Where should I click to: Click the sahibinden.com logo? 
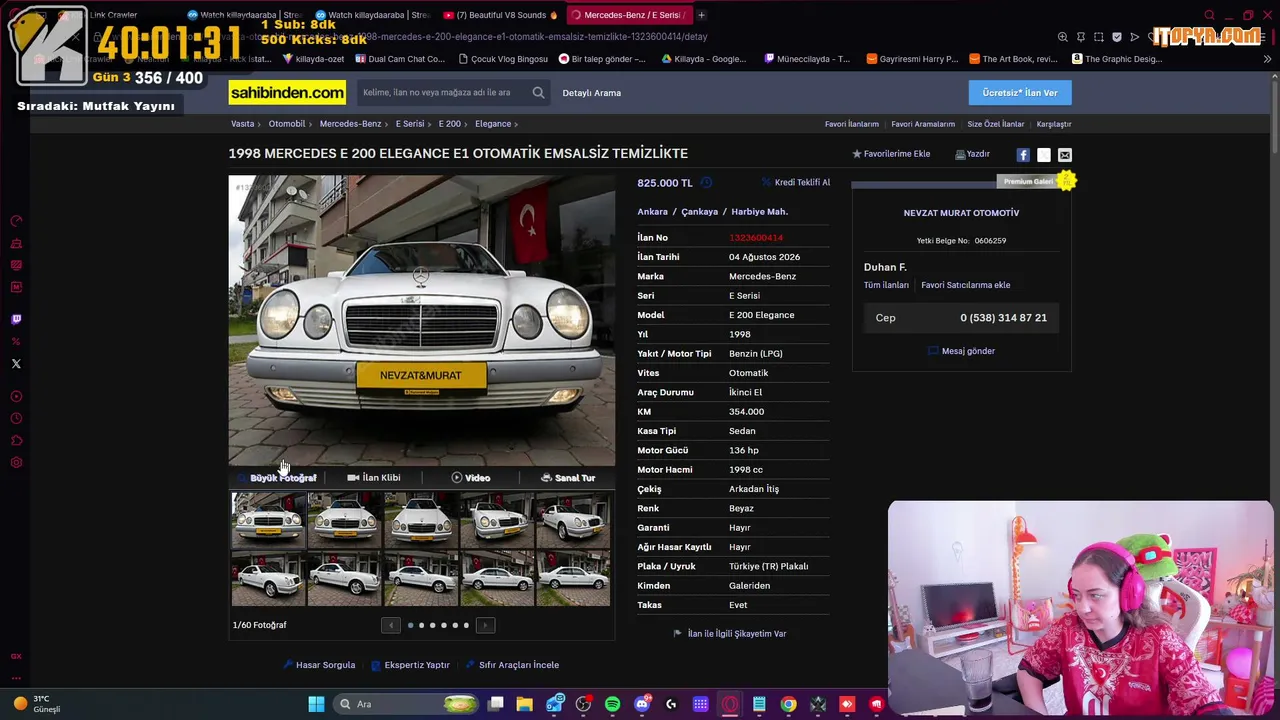coord(287,93)
